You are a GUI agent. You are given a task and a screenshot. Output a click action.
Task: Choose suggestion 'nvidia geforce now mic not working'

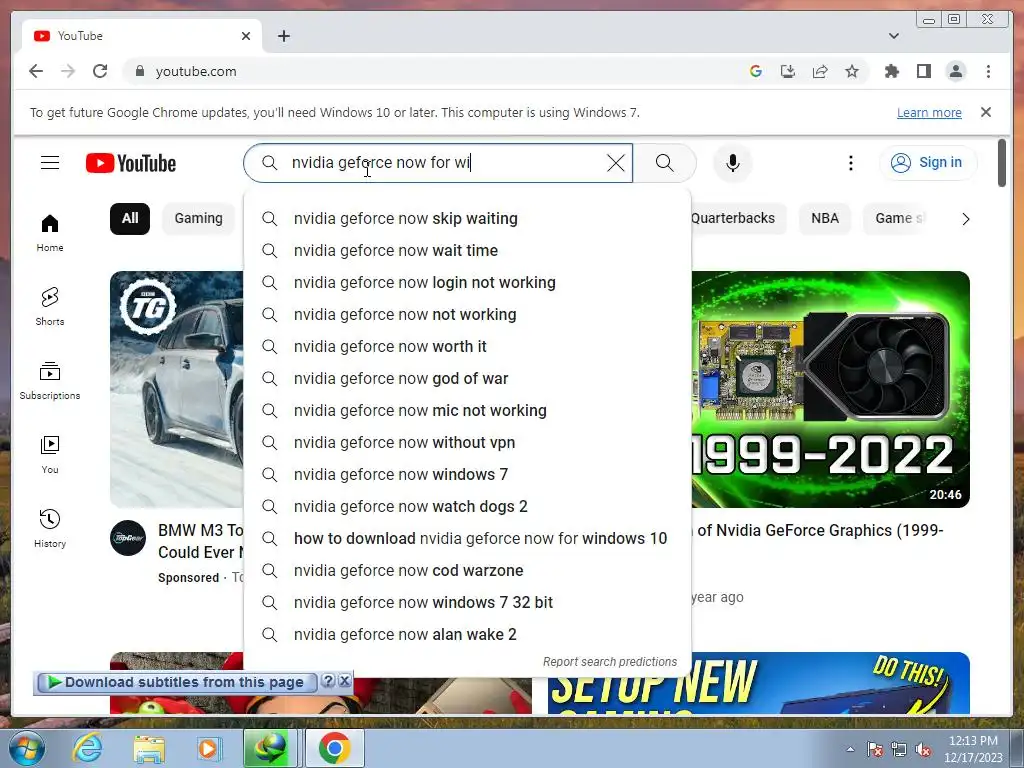click(467, 410)
